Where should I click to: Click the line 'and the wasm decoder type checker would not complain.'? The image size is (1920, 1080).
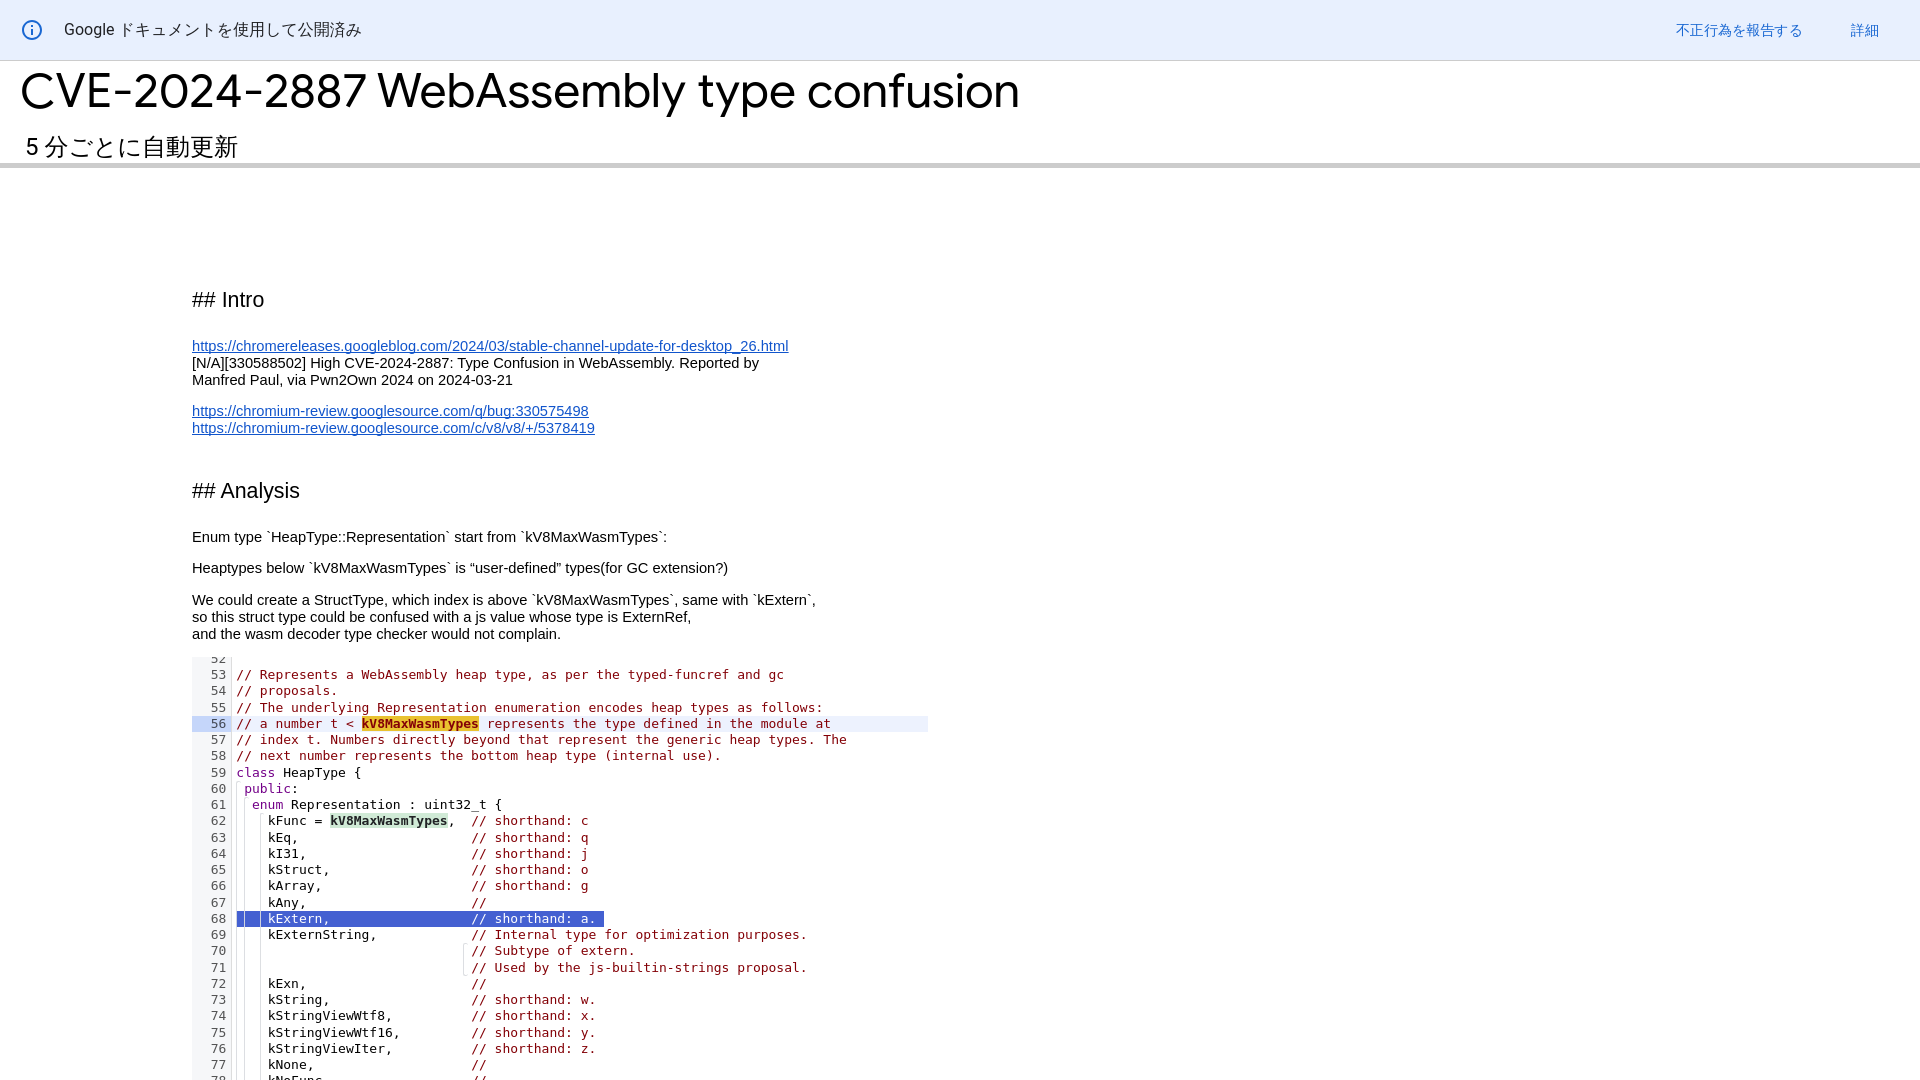coord(376,634)
